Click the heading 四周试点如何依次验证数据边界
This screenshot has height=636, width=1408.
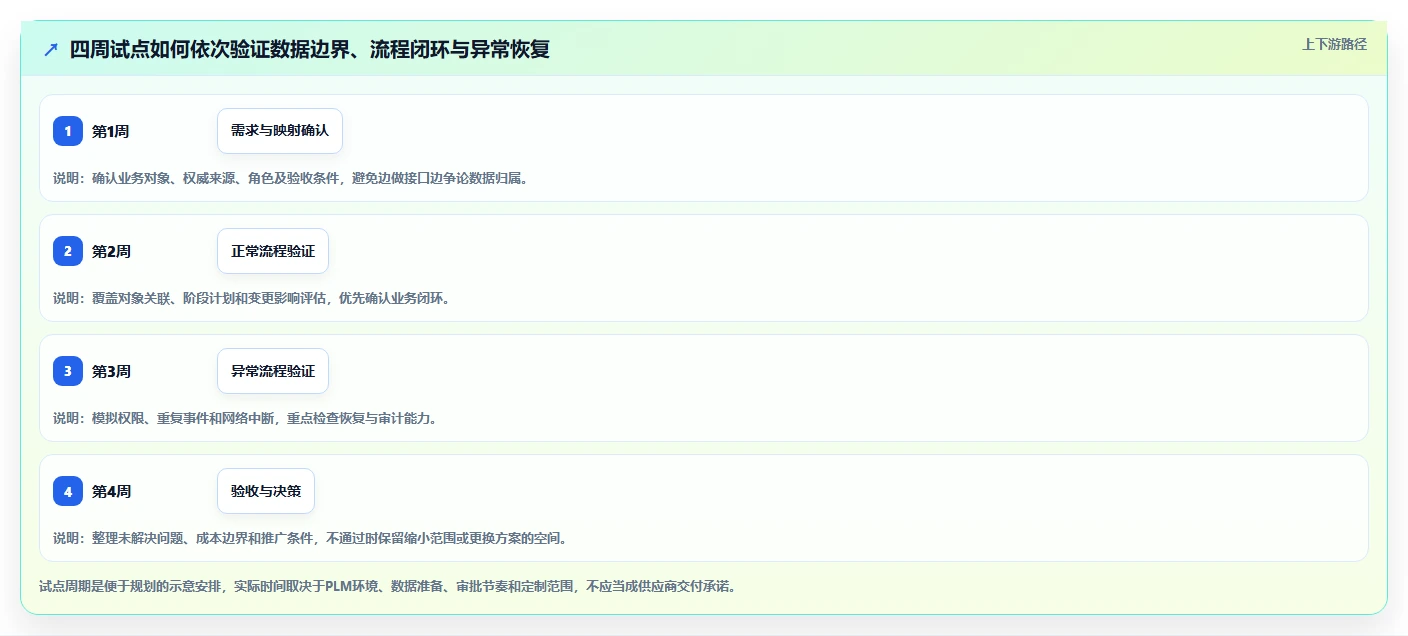pos(310,49)
